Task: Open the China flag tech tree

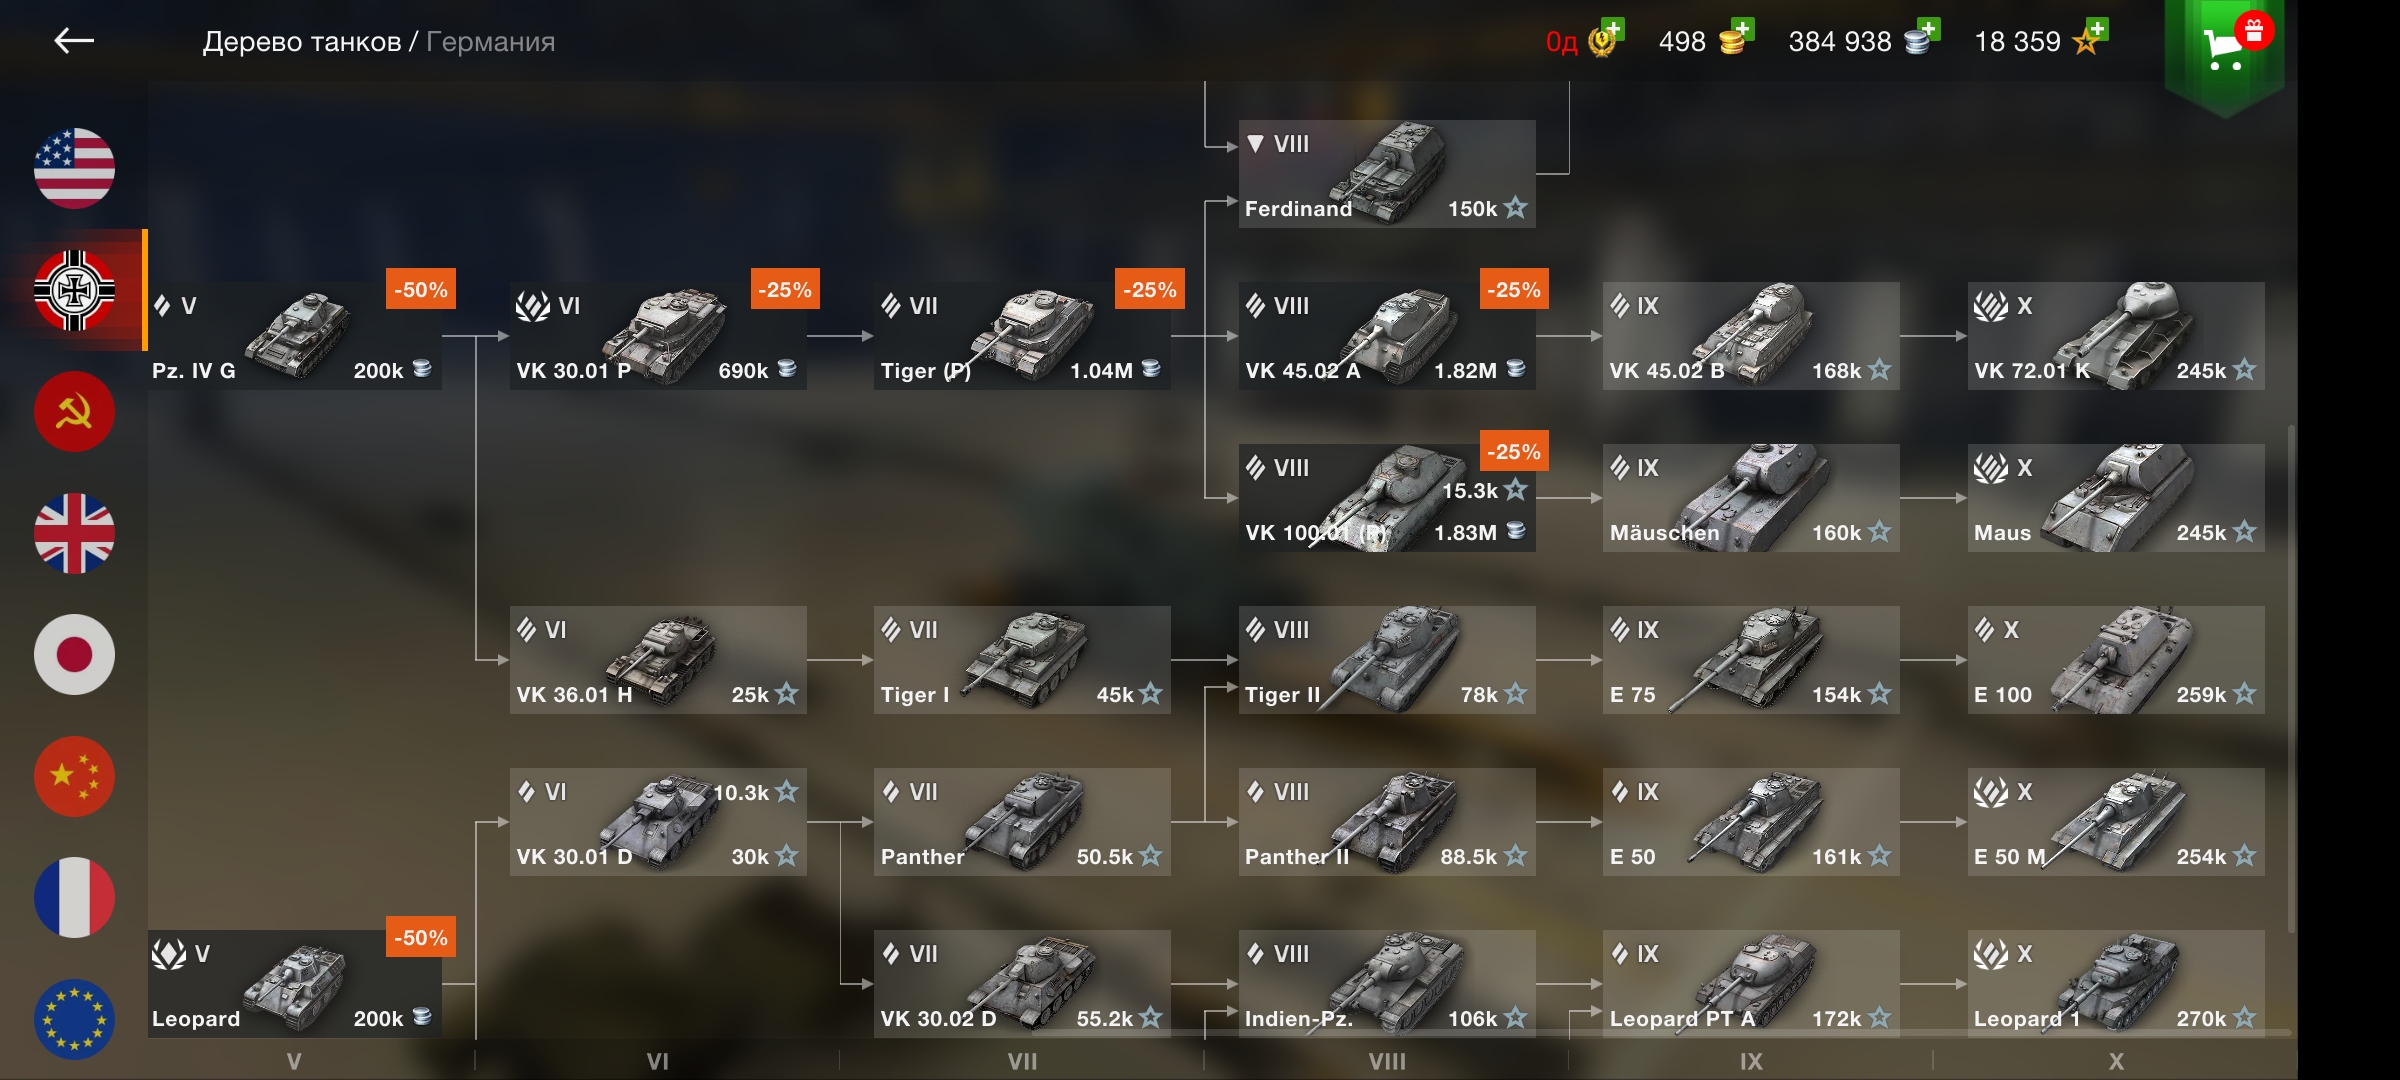Action: point(74,776)
